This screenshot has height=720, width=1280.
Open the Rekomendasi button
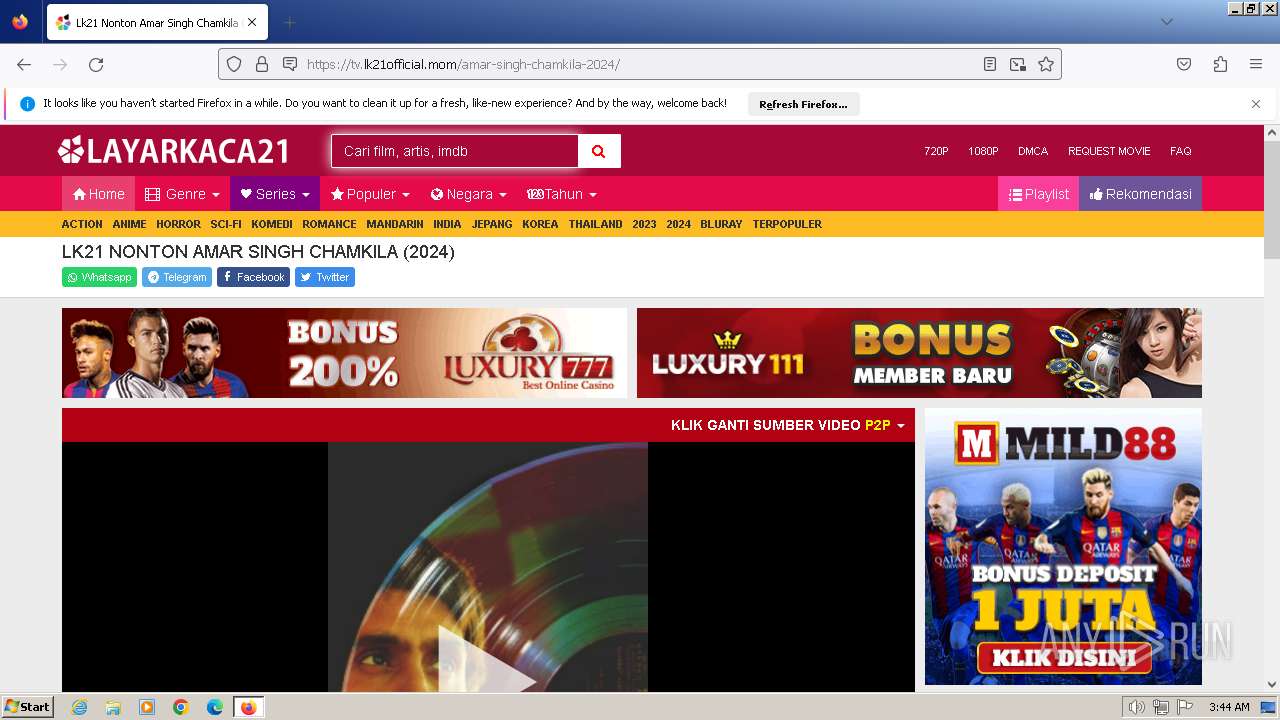[x=1140, y=194]
